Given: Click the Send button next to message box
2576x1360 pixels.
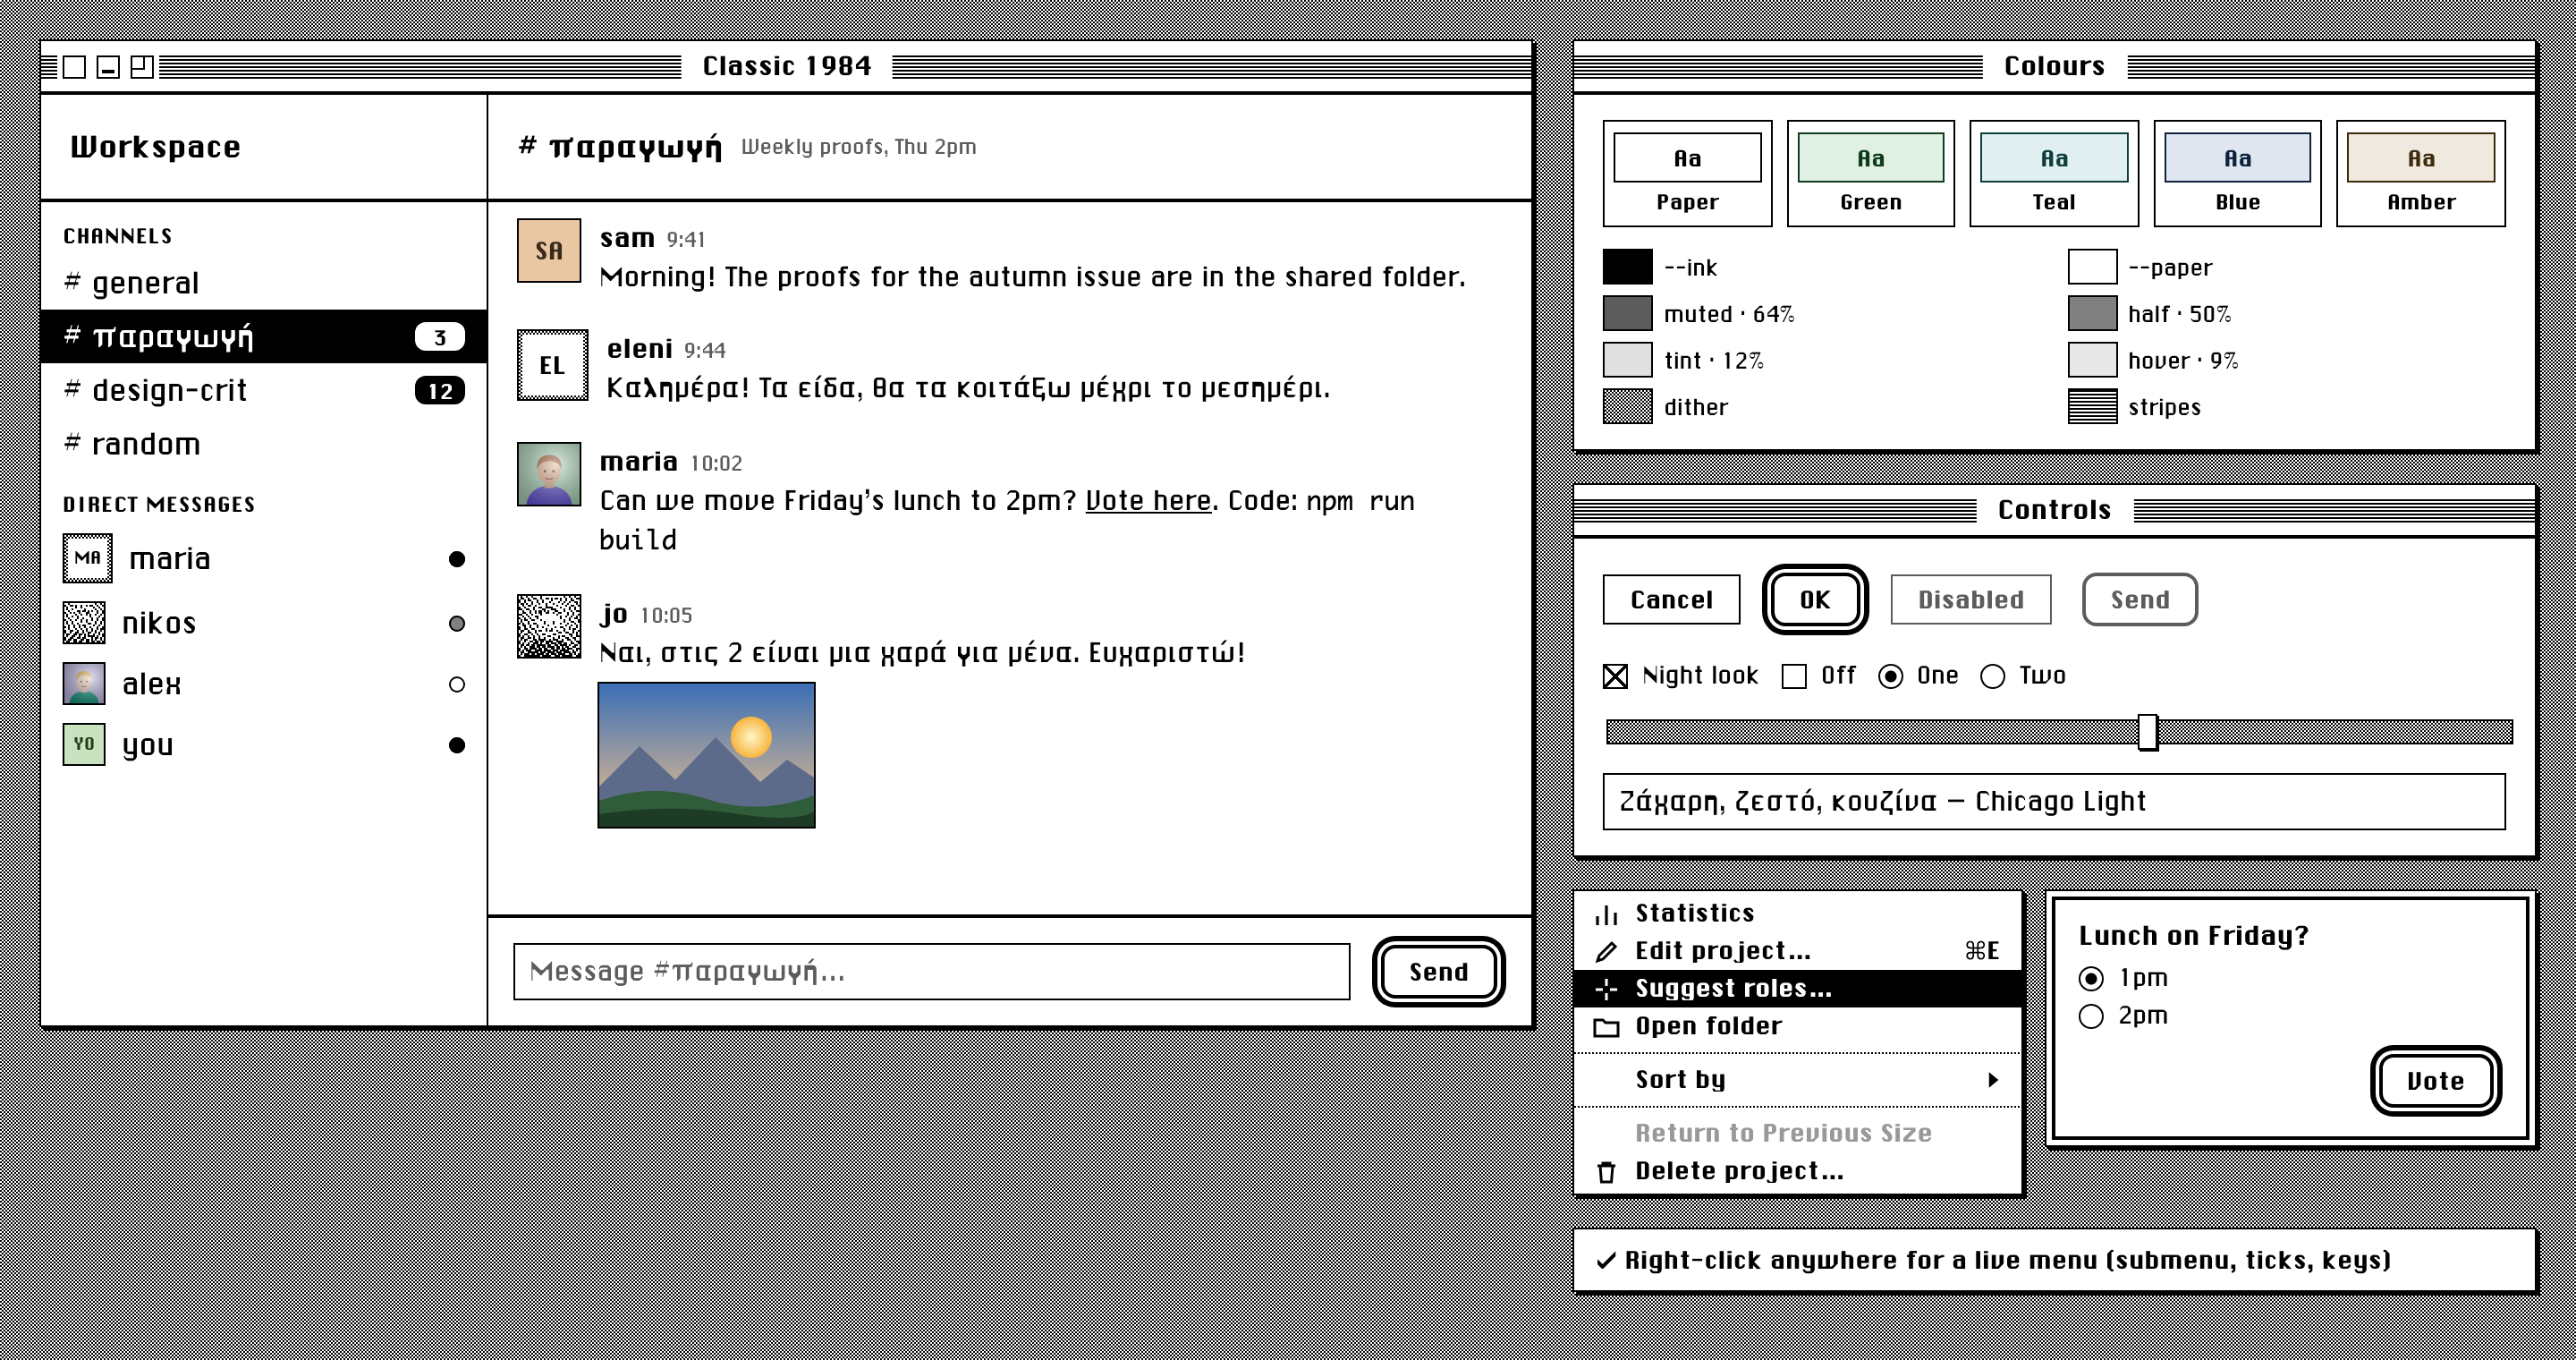Looking at the screenshot, I should [x=1438, y=972].
